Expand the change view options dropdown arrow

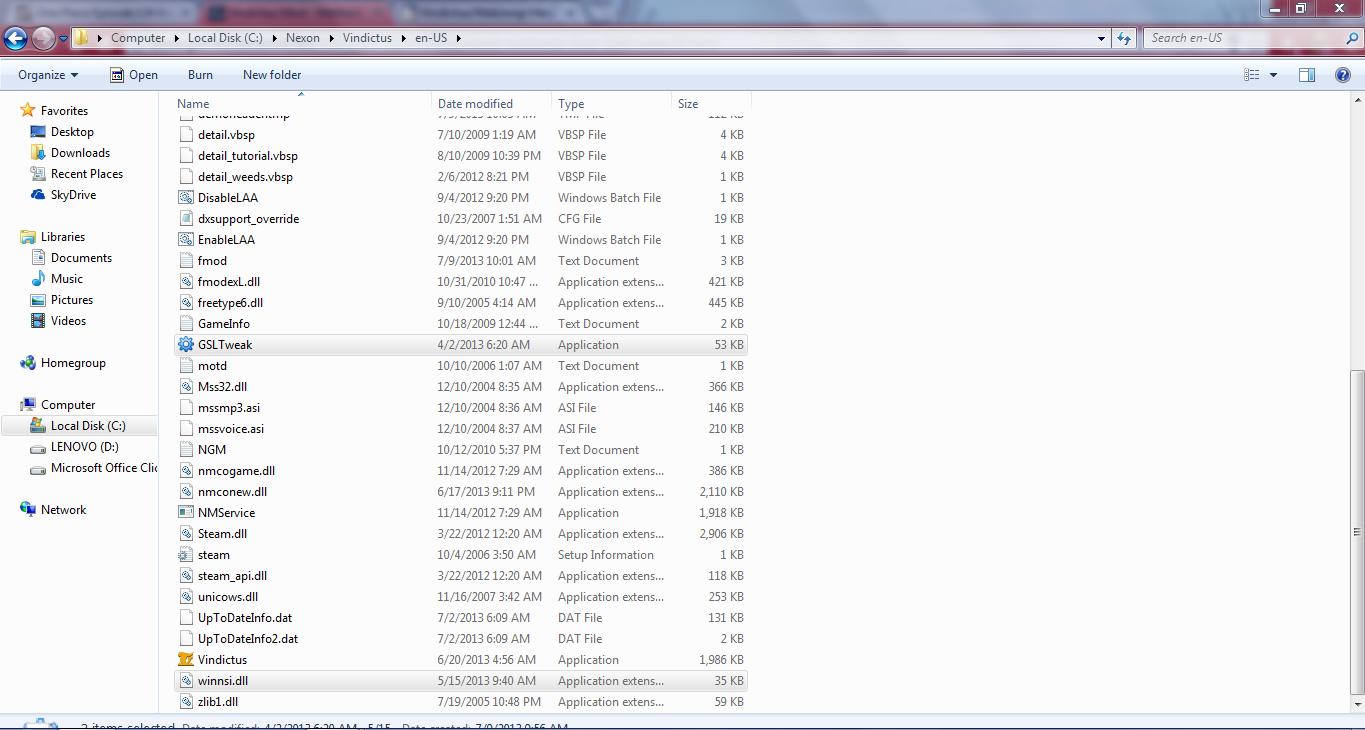[1273, 75]
